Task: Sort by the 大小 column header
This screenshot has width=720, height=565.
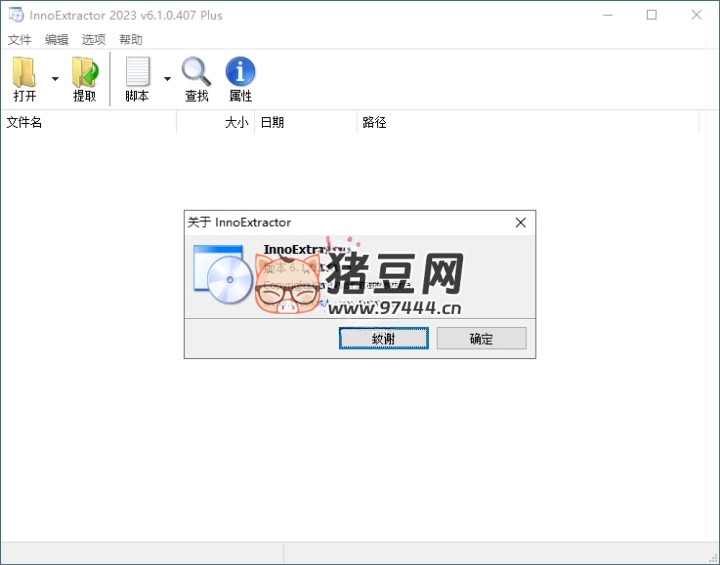Action: coord(215,123)
